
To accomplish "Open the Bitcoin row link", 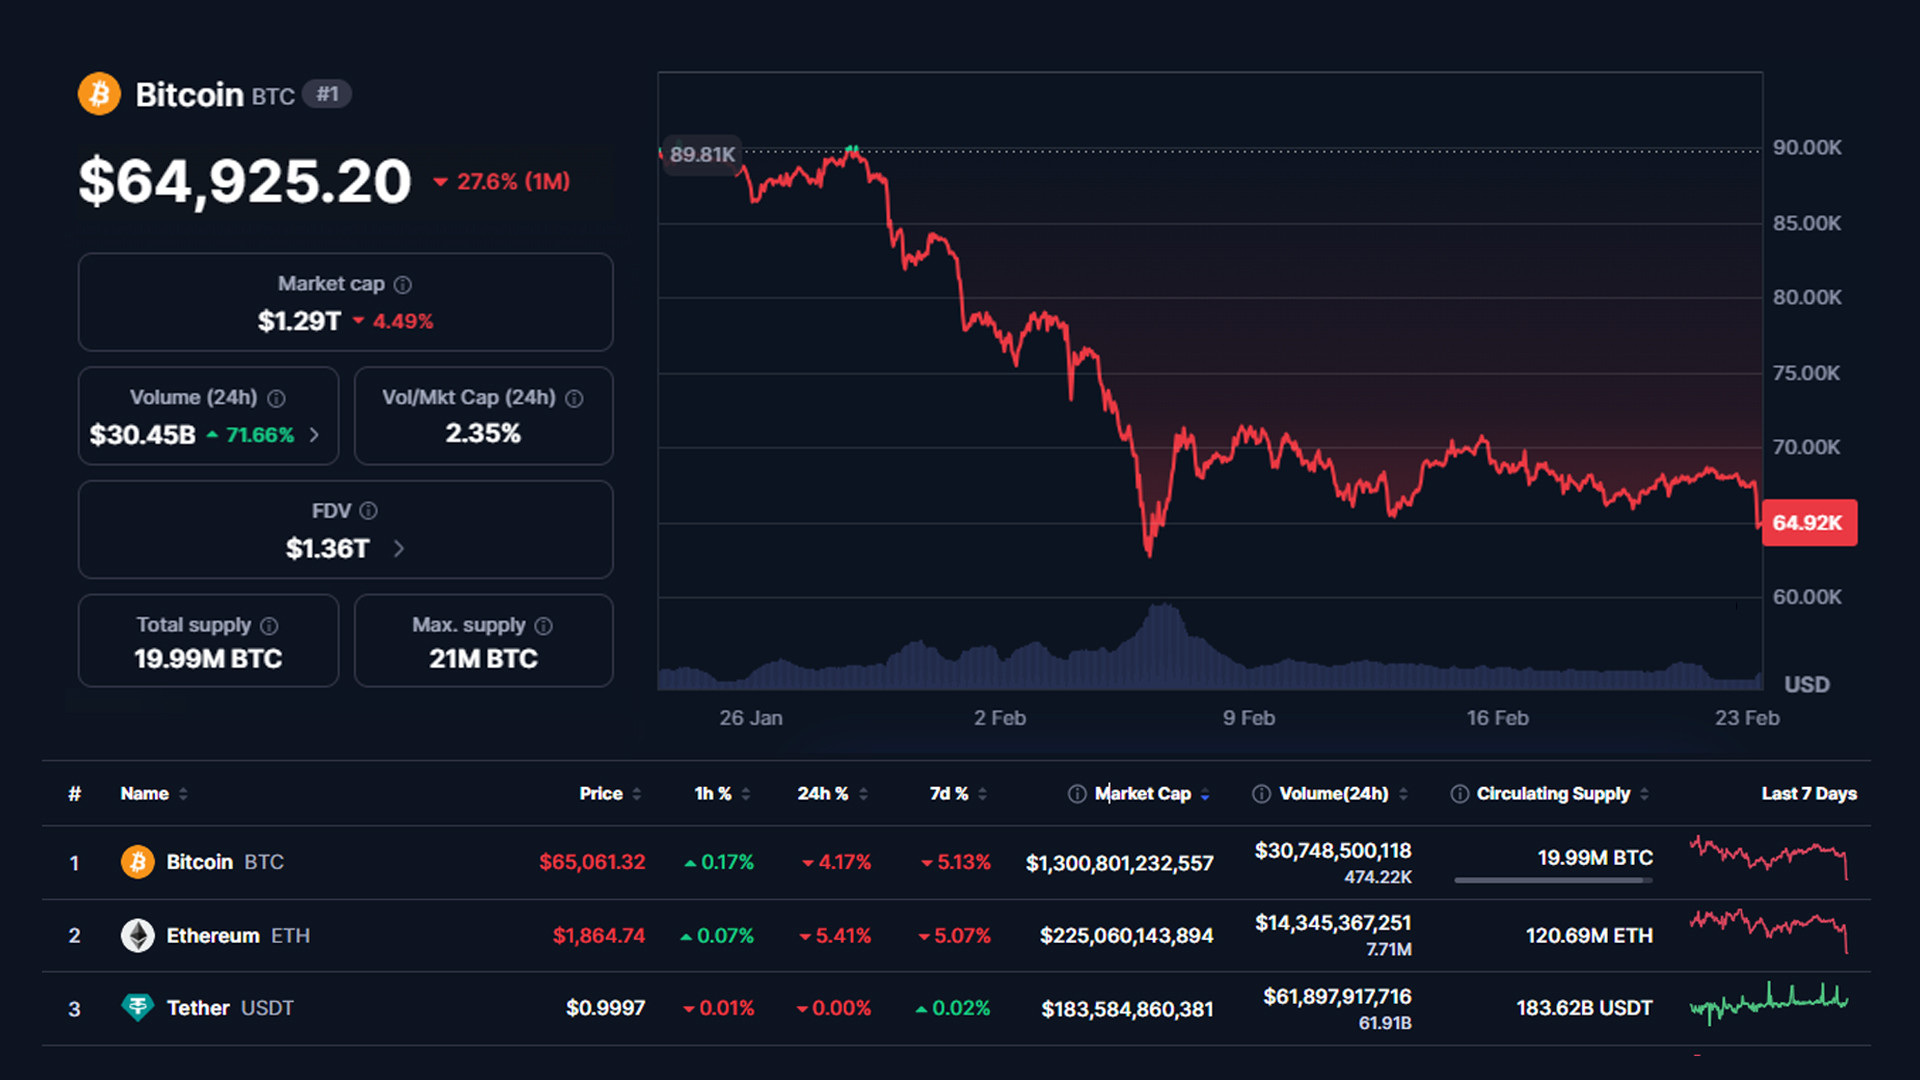I will click(x=199, y=862).
